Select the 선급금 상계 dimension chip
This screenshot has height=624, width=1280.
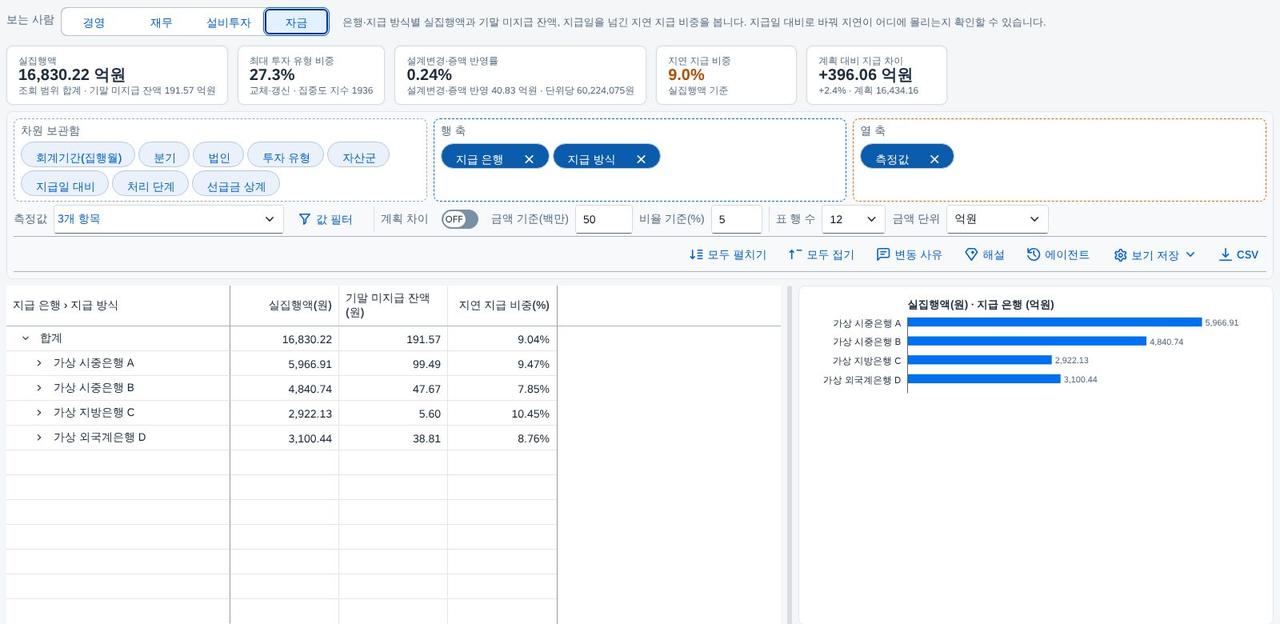coord(236,186)
